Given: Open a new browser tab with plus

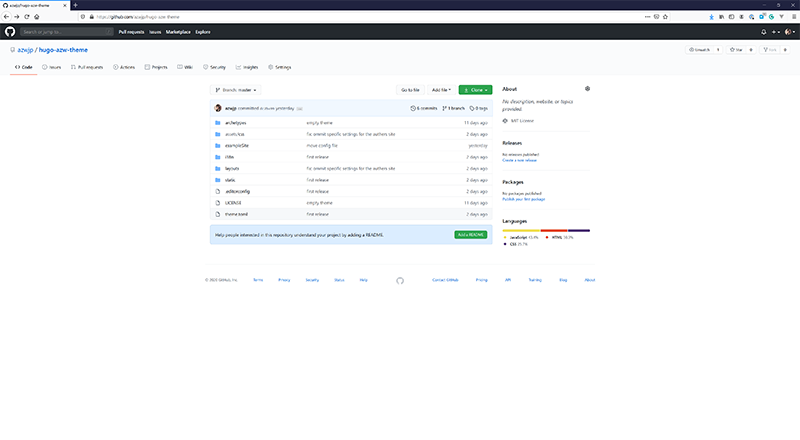Looking at the screenshot, I should [76, 5].
